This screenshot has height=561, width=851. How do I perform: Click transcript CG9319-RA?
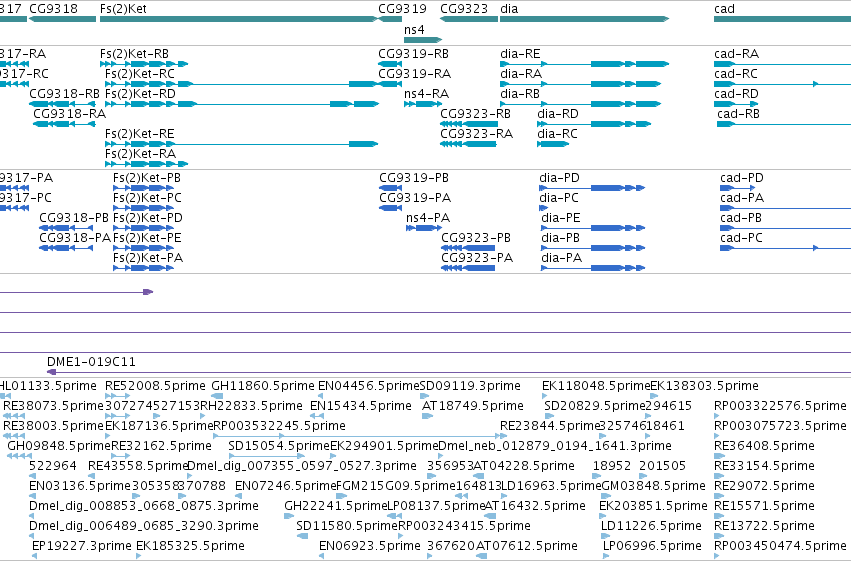415,74
